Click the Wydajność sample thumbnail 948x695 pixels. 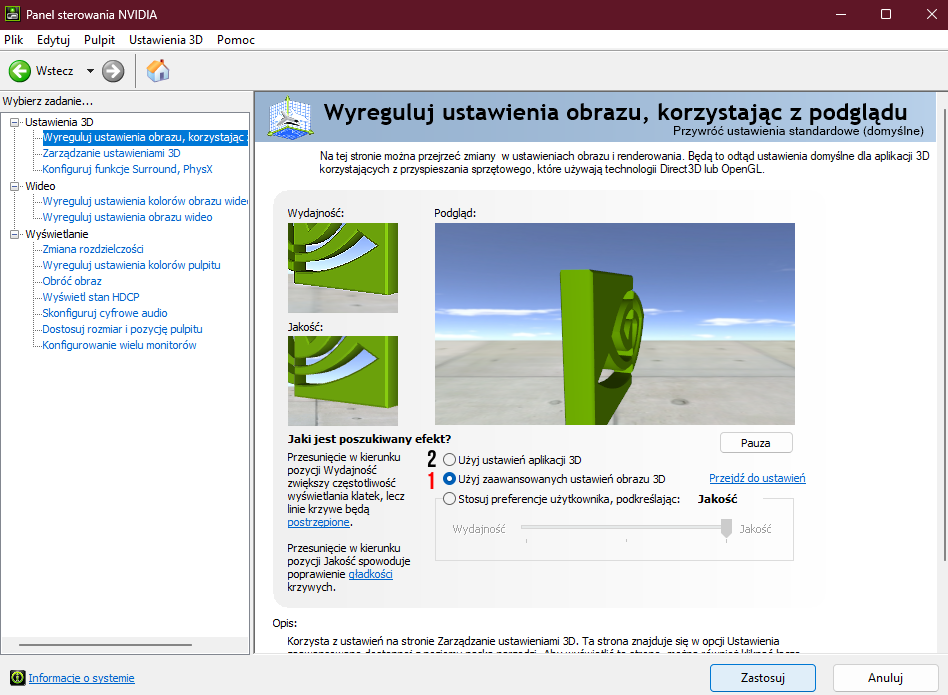pos(343,268)
